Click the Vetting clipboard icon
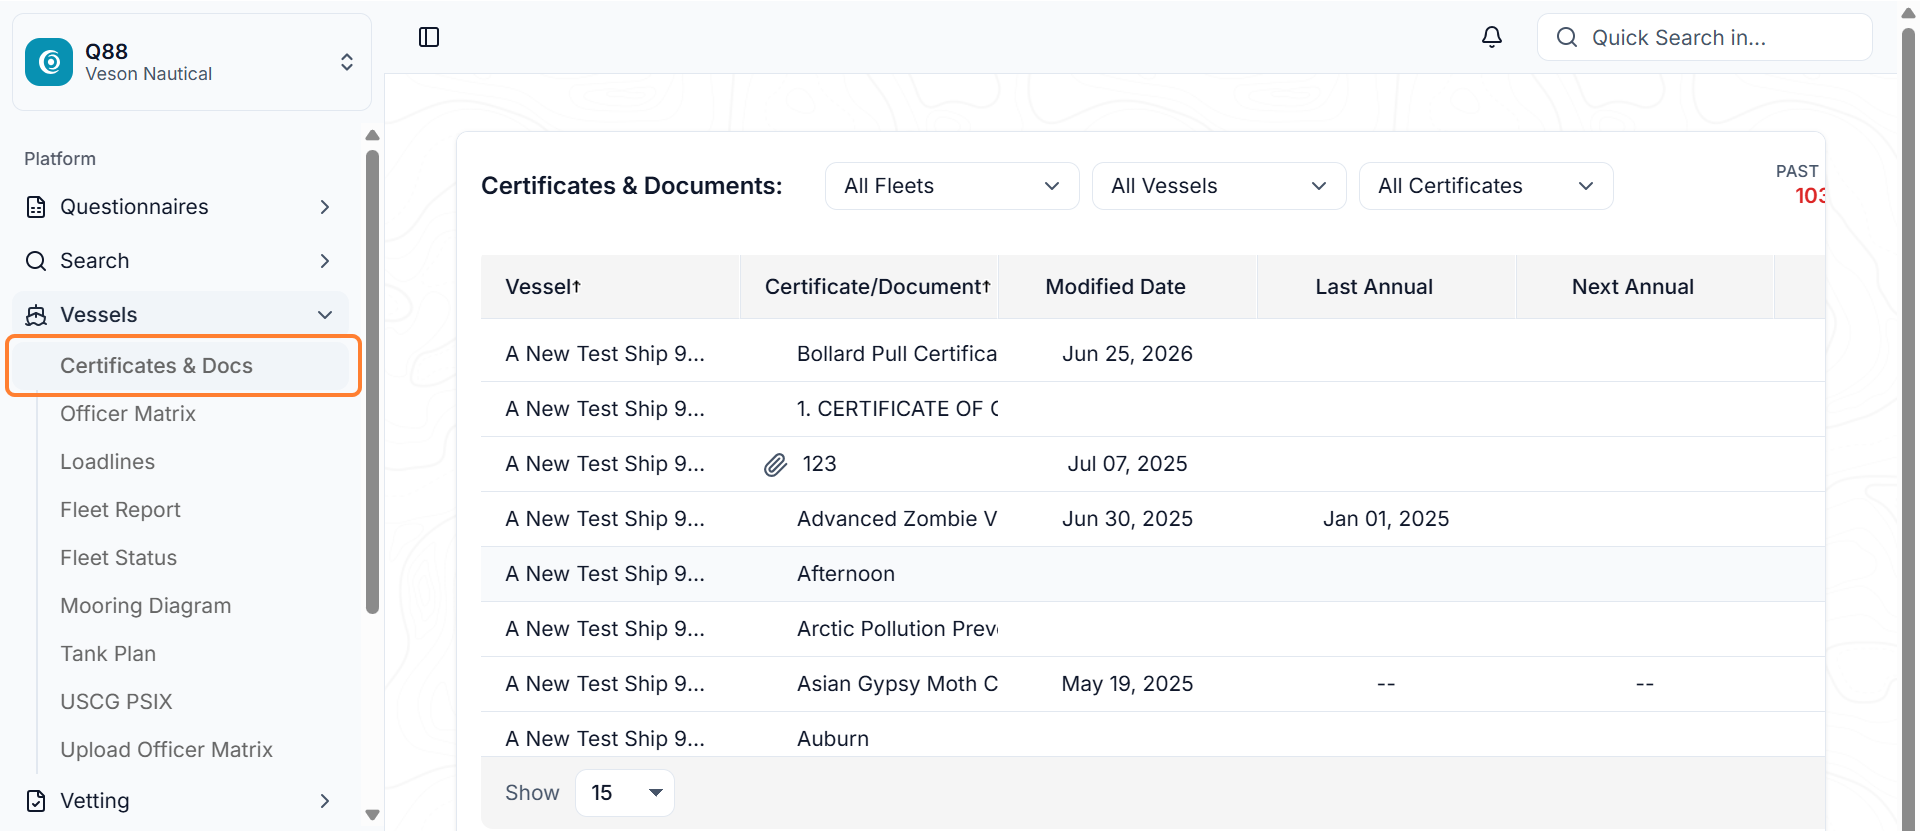Screen dimensions: 1920x831 coord(36,801)
